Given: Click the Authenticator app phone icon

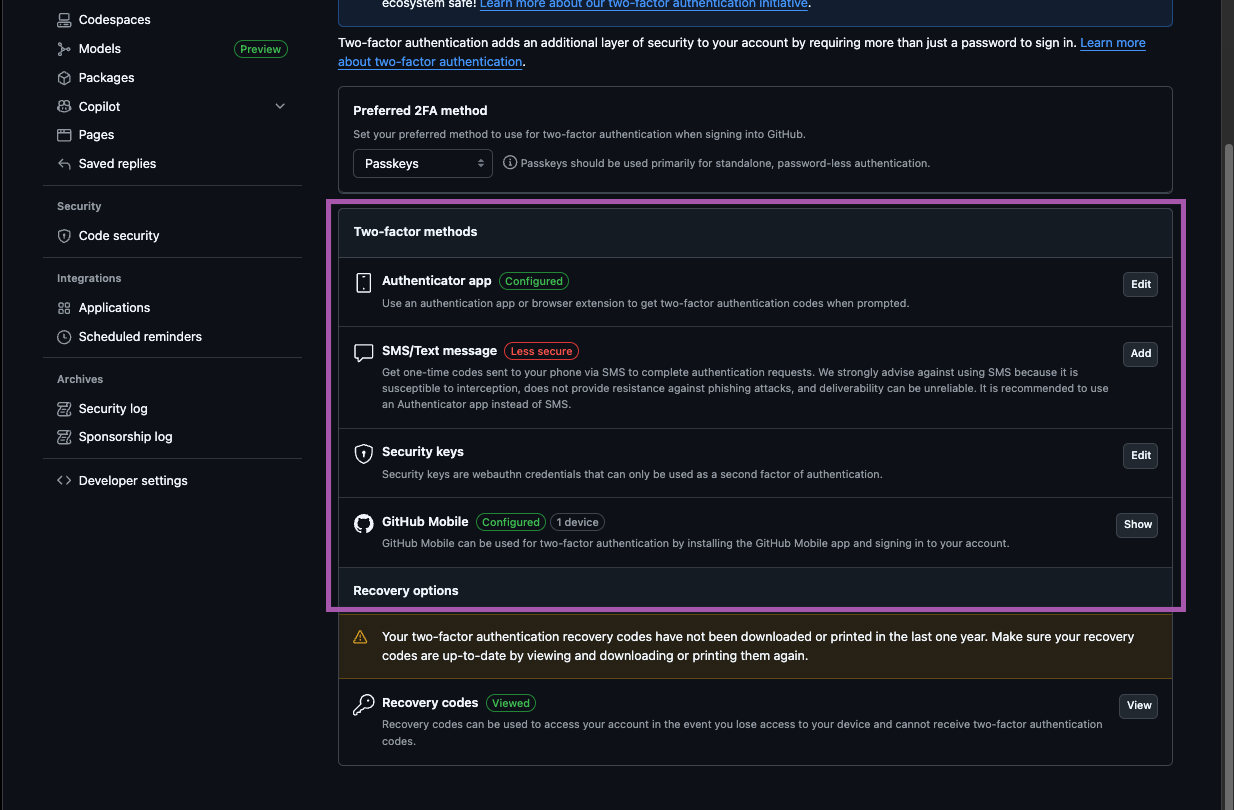Looking at the screenshot, I should 364,283.
